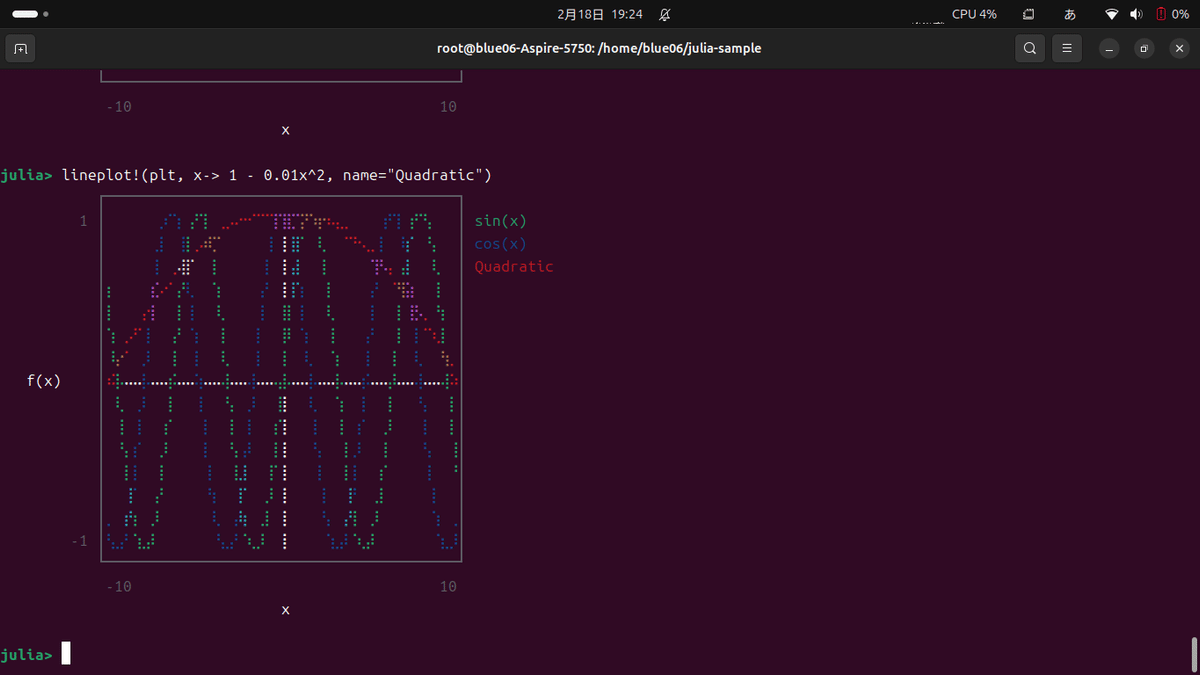This screenshot has width=1200, height=675.
Task: Mute audio via the volume indicator
Action: (1135, 14)
